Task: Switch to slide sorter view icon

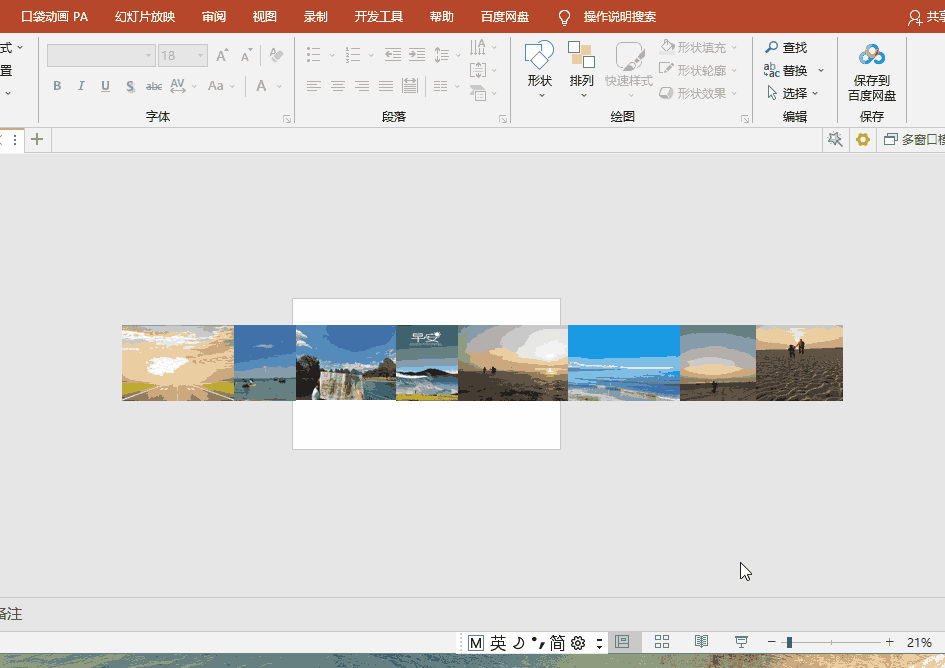Action: click(x=662, y=642)
